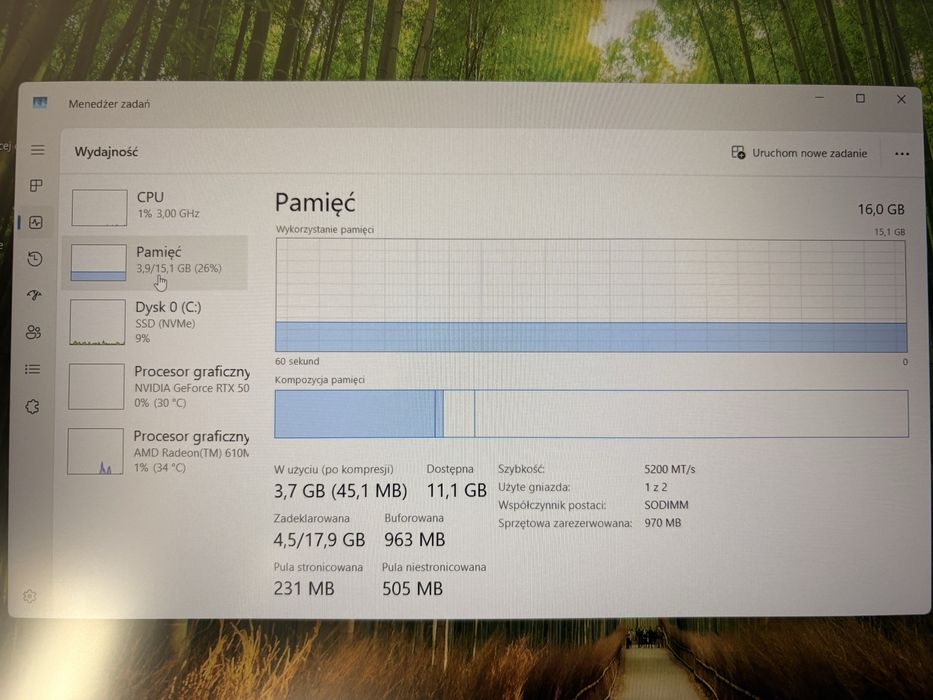Click the Kompozycja pamięci label
Screen dimensions: 933x700
pyautogui.click(x=320, y=380)
